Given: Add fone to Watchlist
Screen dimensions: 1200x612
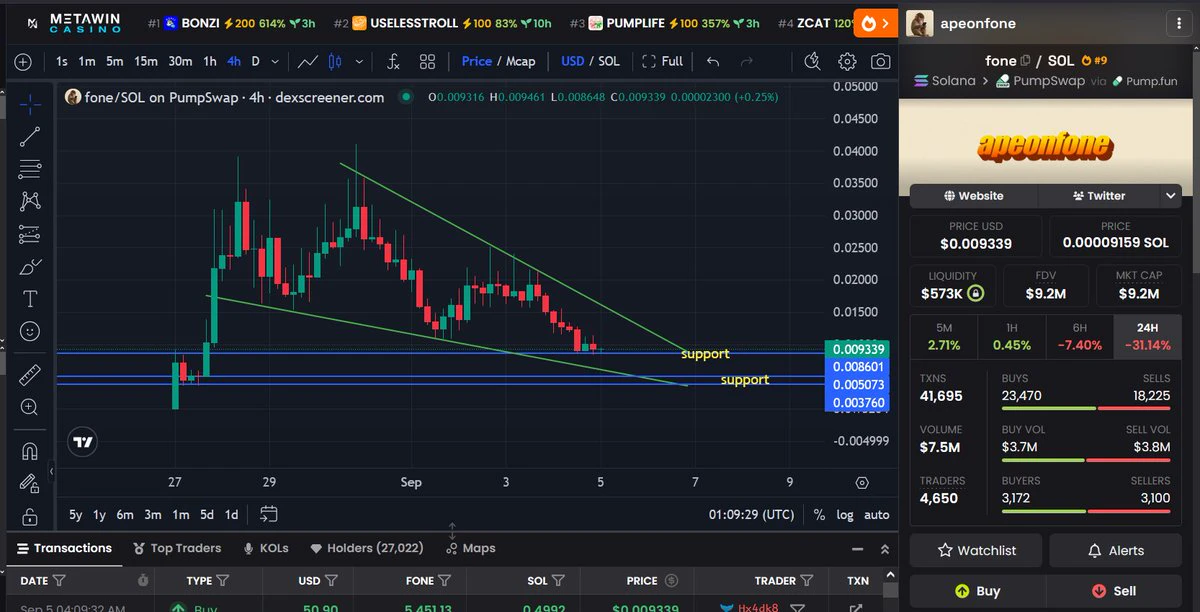Looking at the screenshot, I should point(976,550).
